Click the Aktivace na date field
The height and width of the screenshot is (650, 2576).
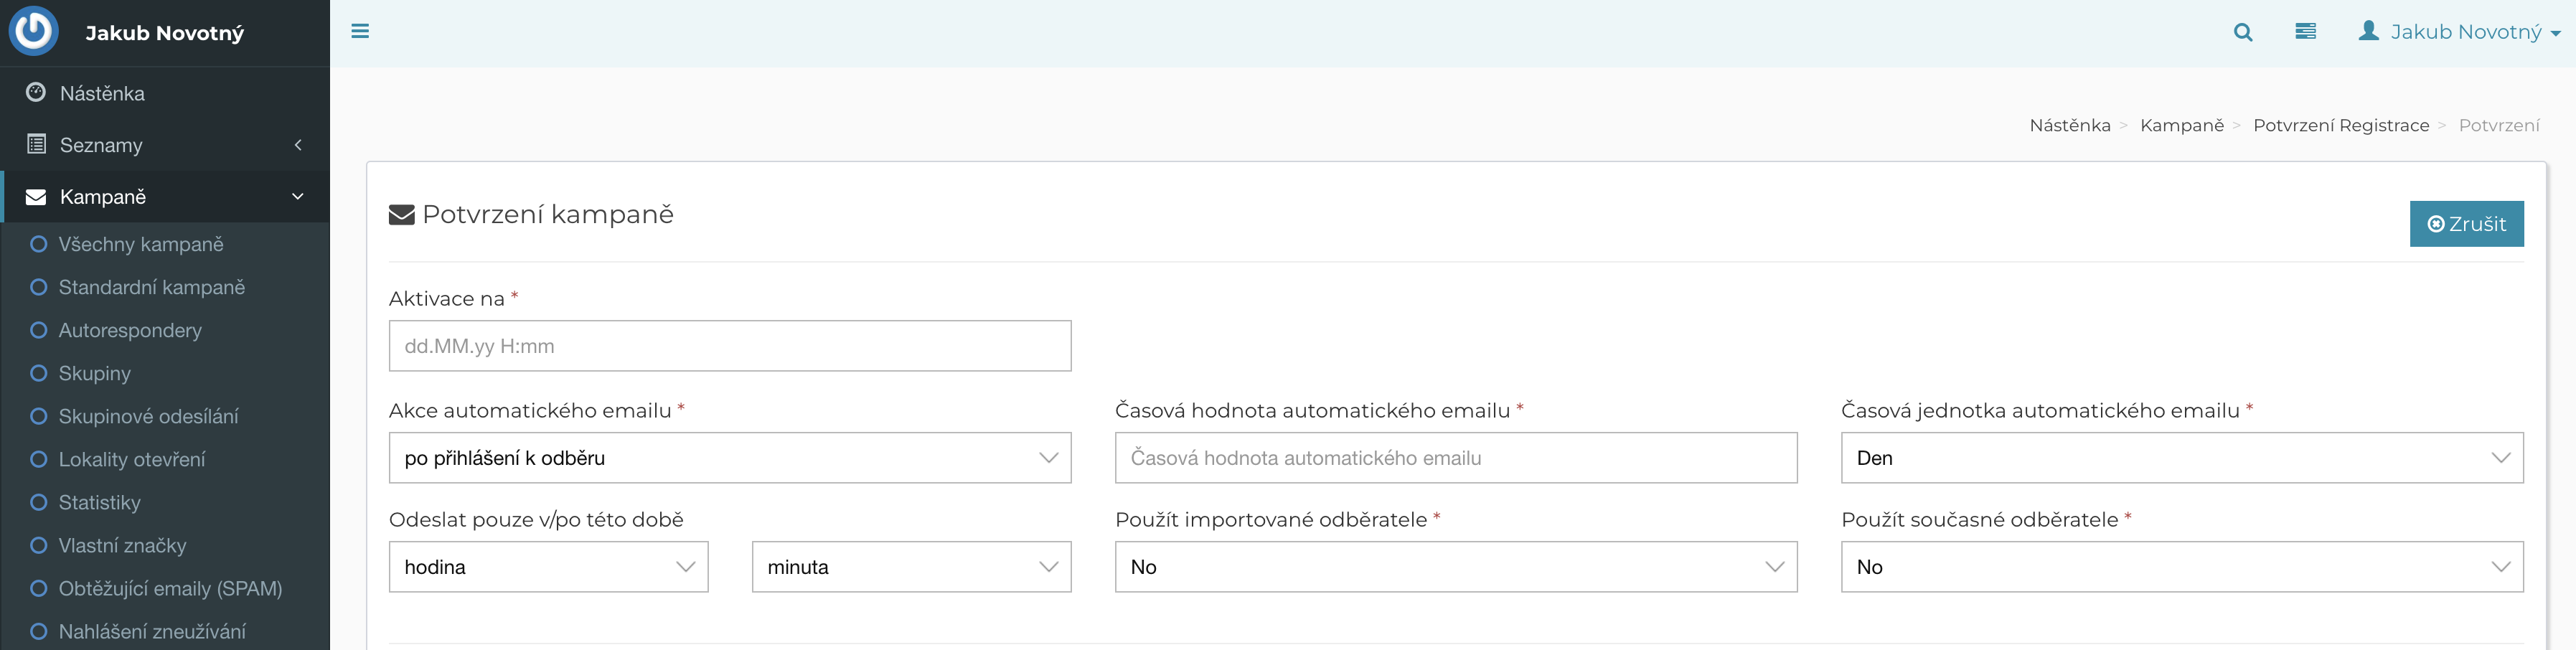(729, 346)
